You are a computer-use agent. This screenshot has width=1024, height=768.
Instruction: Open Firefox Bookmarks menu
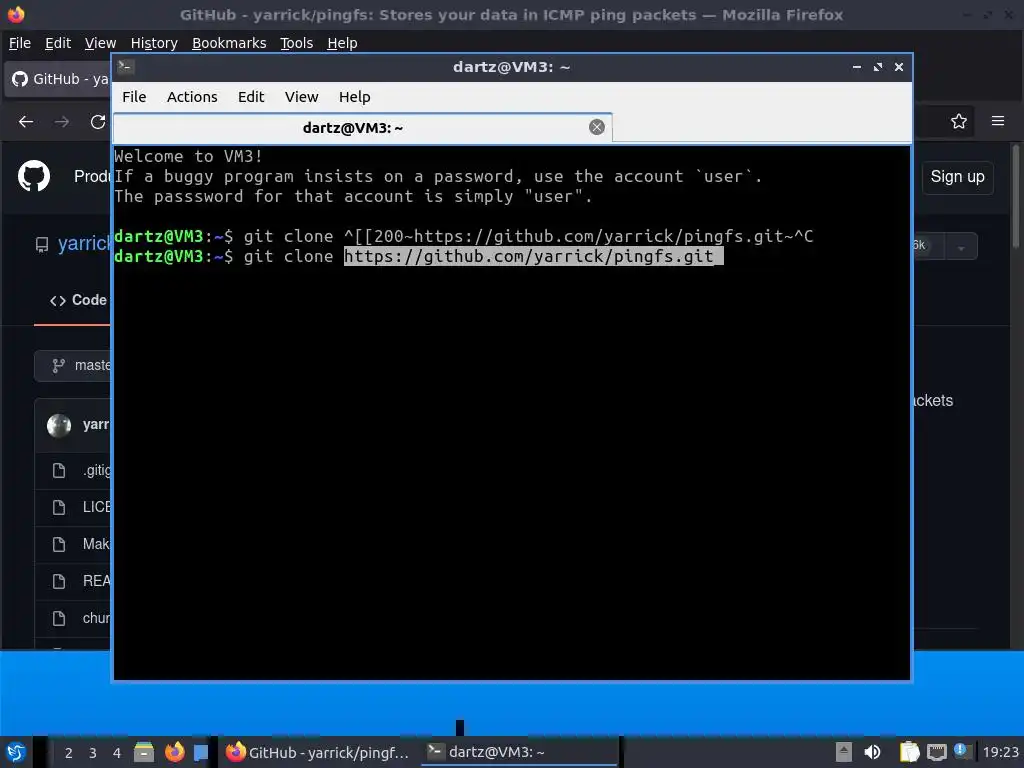click(x=229, y=43)
